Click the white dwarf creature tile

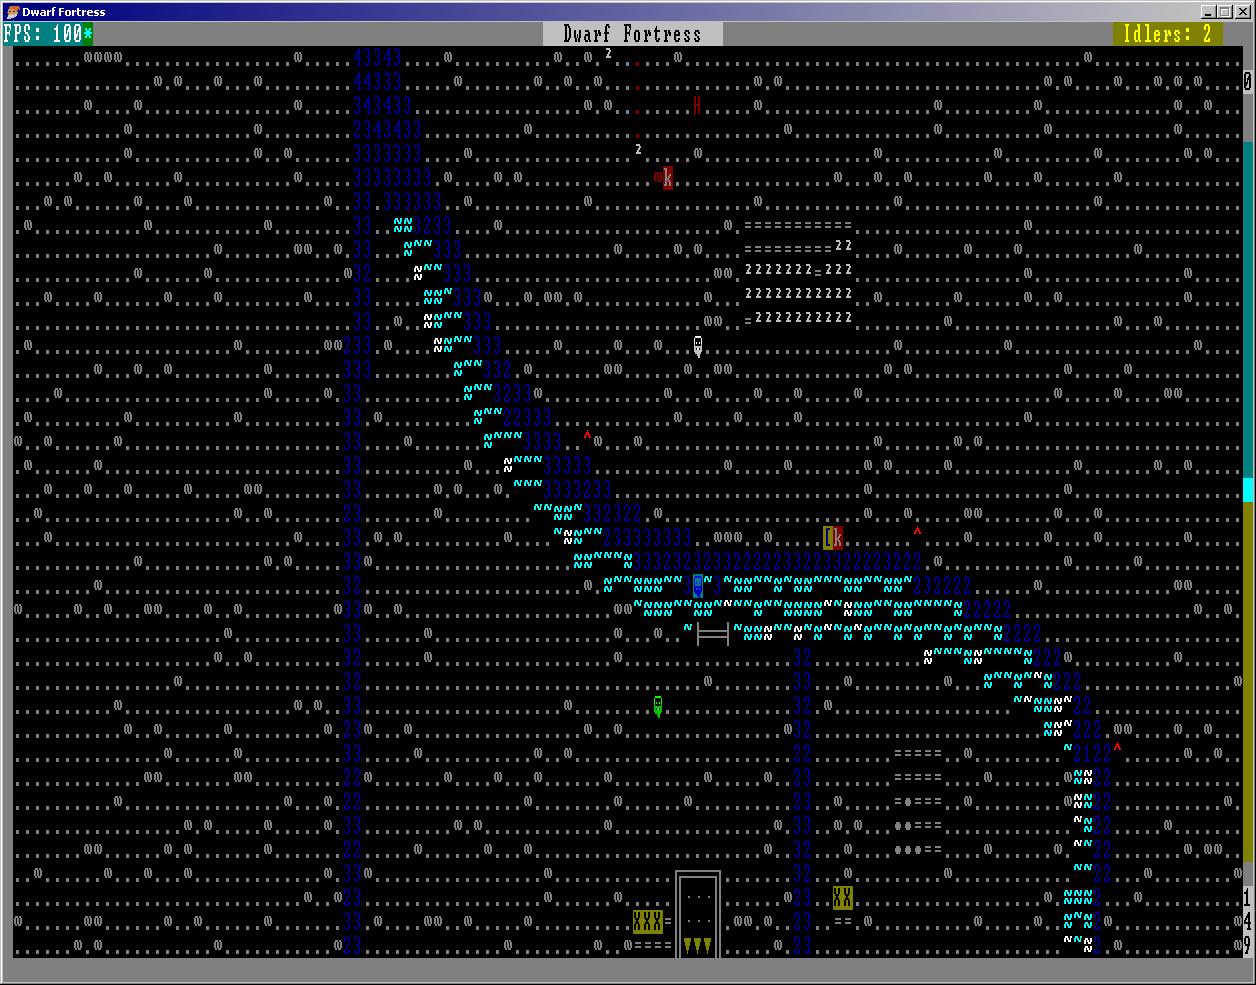(x=698, y=346)
